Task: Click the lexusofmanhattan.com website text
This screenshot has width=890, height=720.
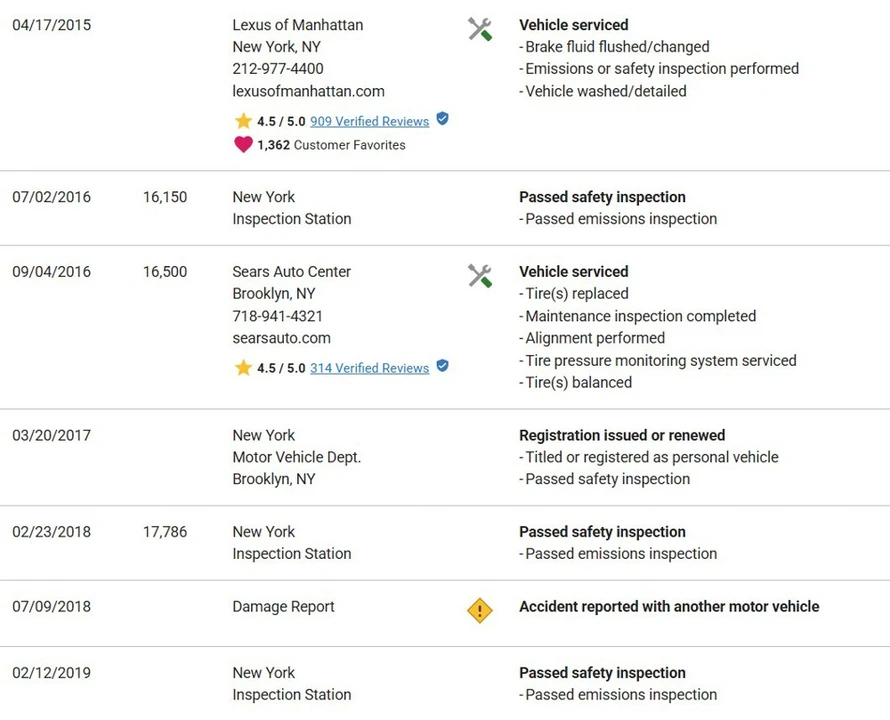Action: (308, 91)
